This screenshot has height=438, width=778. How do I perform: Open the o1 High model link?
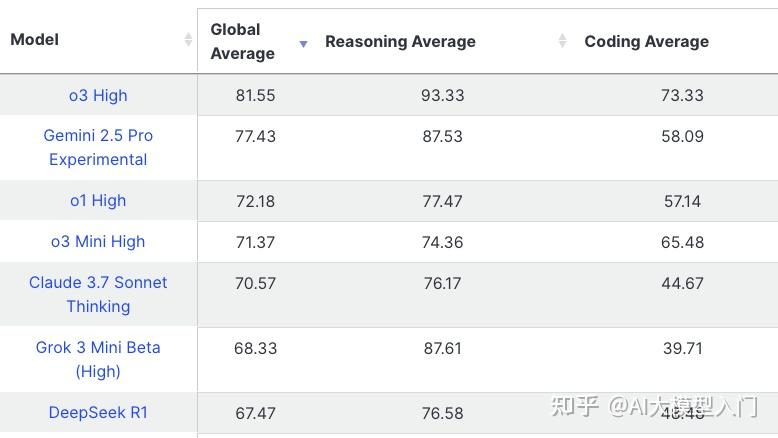coord(98,200)
